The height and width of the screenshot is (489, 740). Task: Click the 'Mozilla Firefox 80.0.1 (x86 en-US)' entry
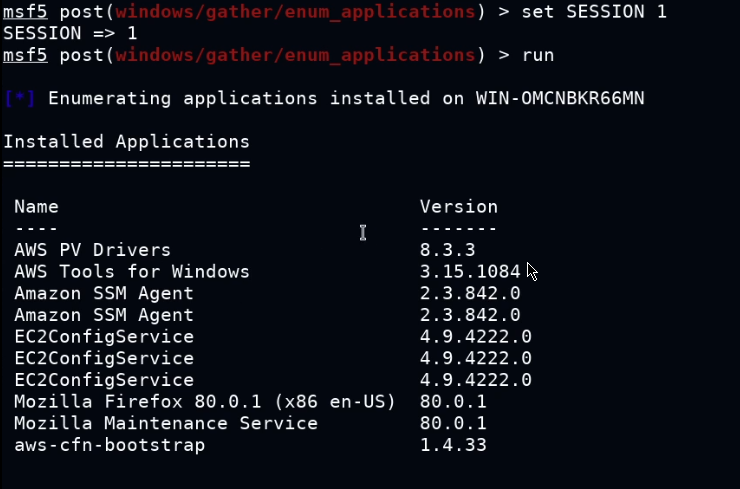coord(204,402)
